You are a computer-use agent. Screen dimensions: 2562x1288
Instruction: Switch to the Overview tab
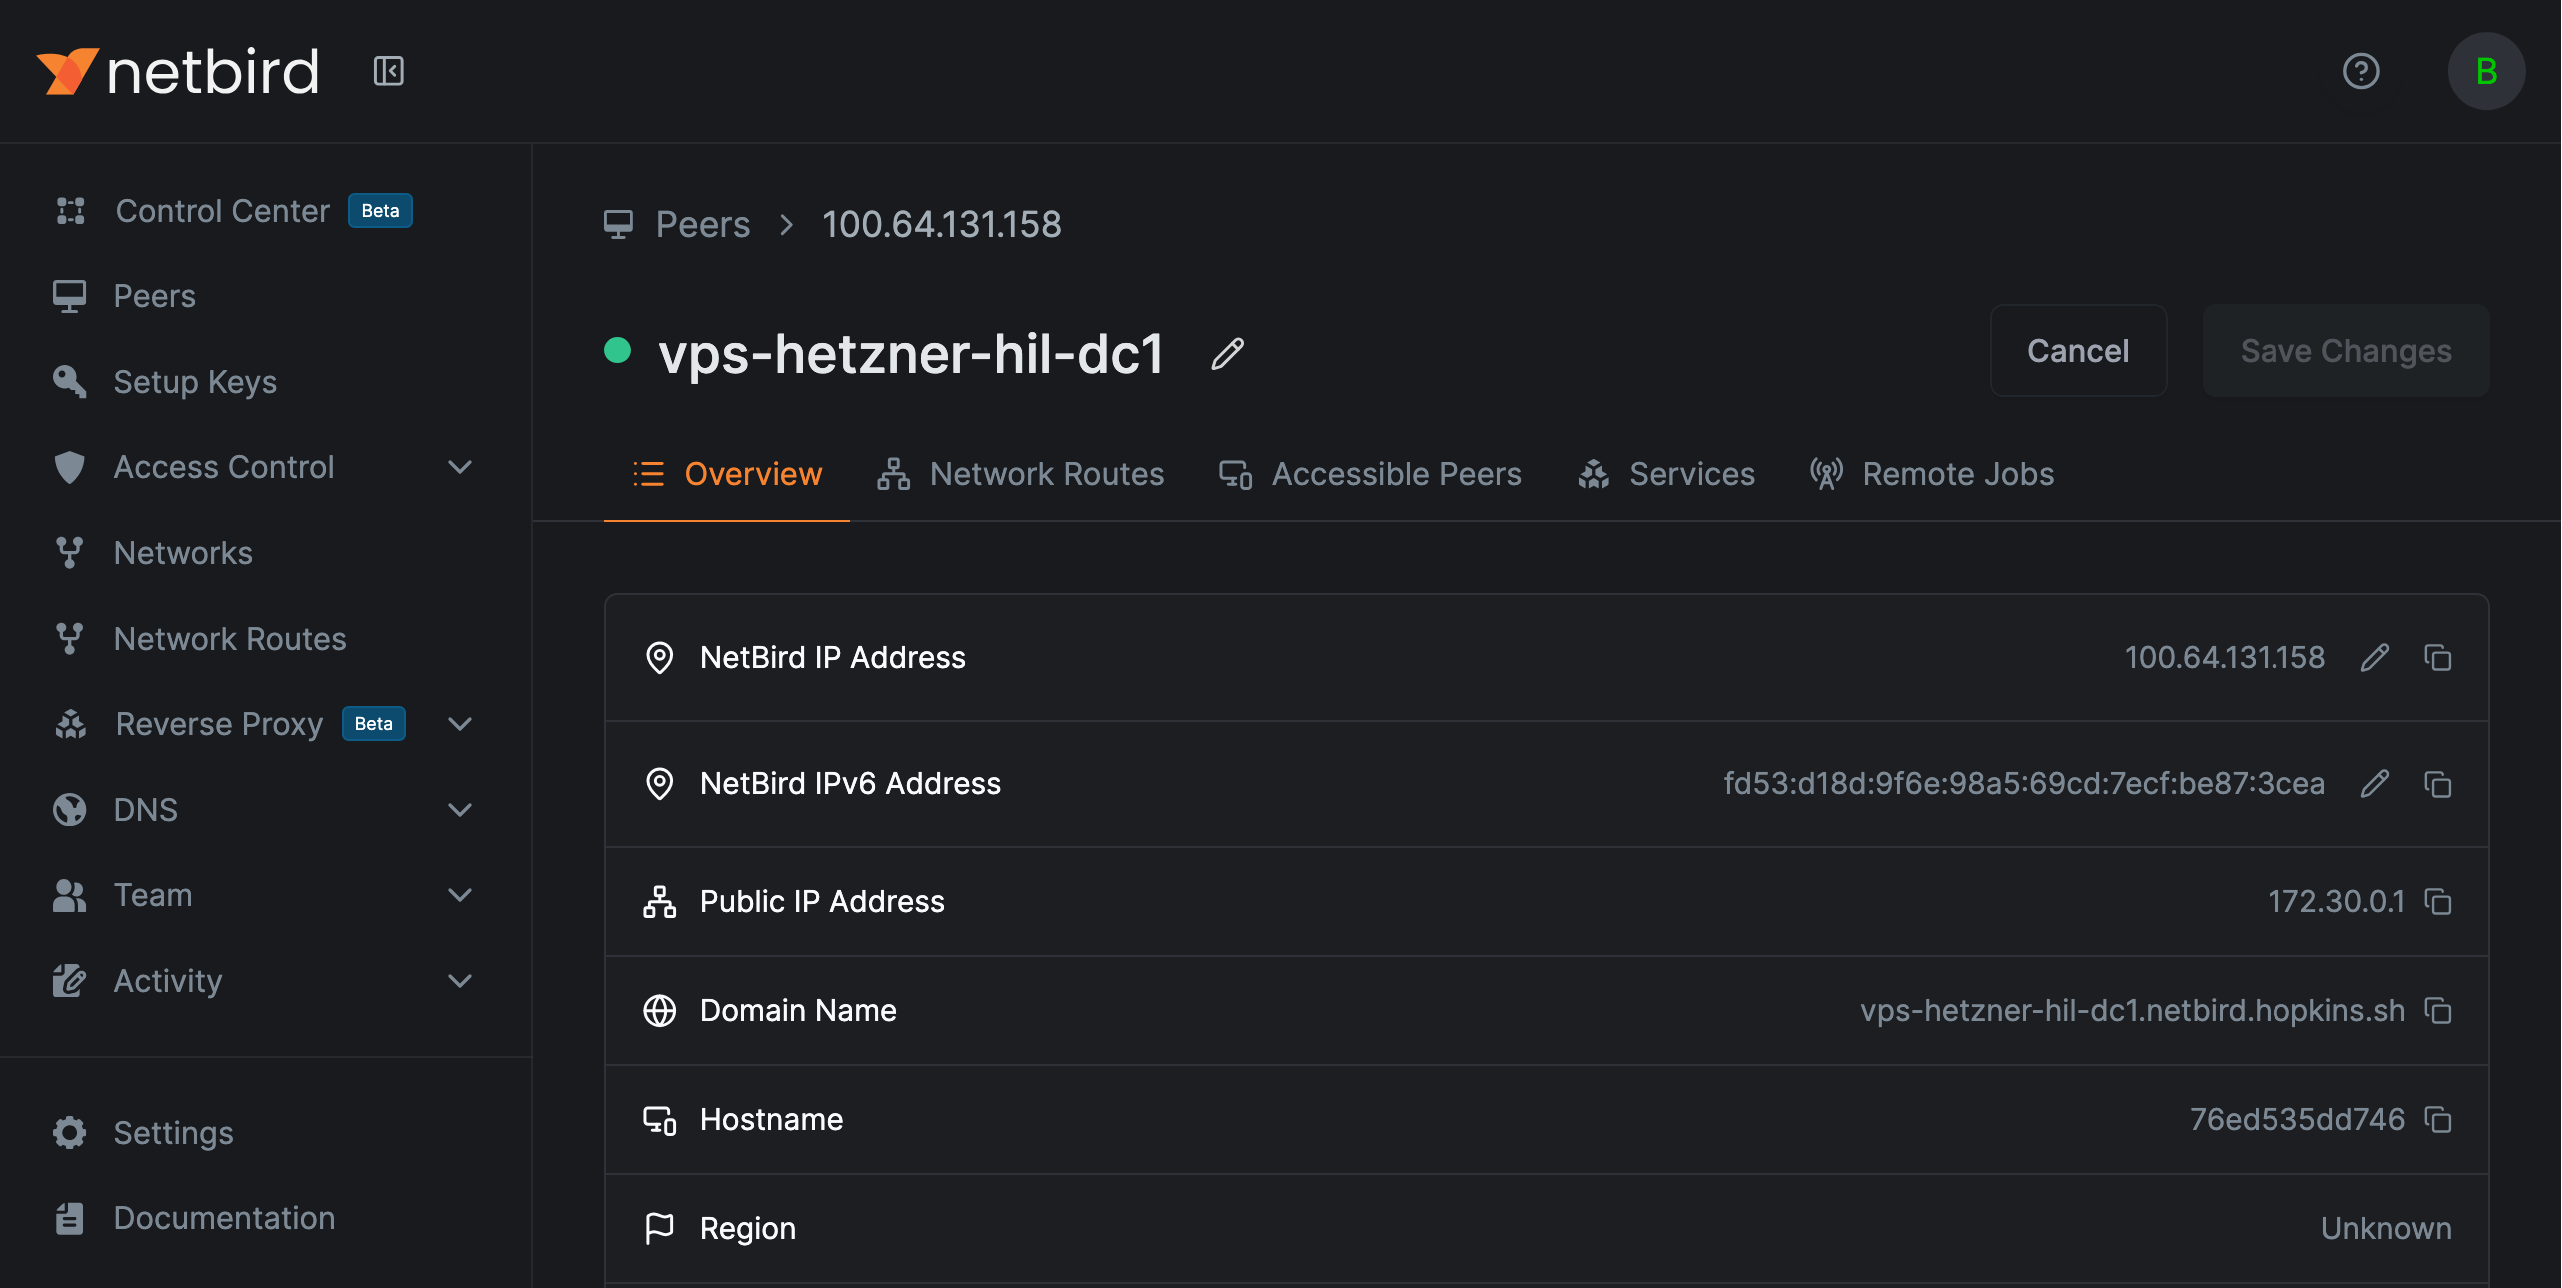coord(727,474)
